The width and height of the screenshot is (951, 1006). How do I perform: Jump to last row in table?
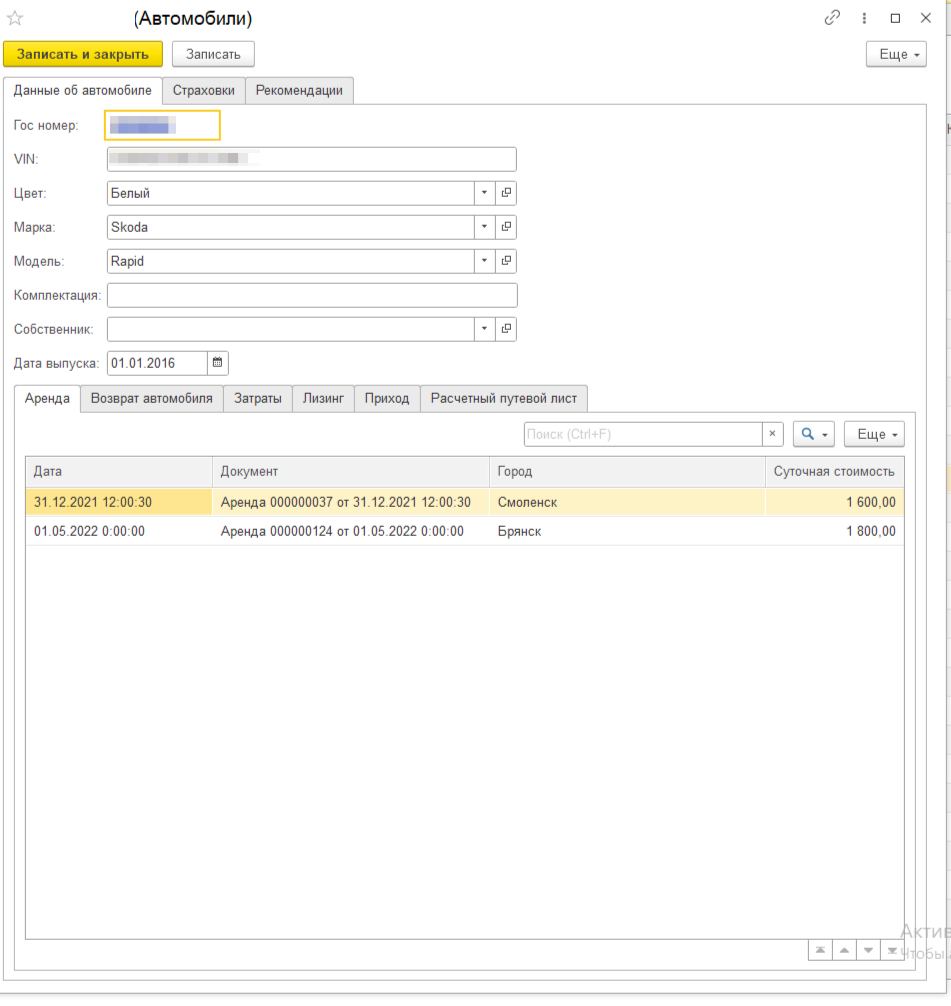[891, 950]
